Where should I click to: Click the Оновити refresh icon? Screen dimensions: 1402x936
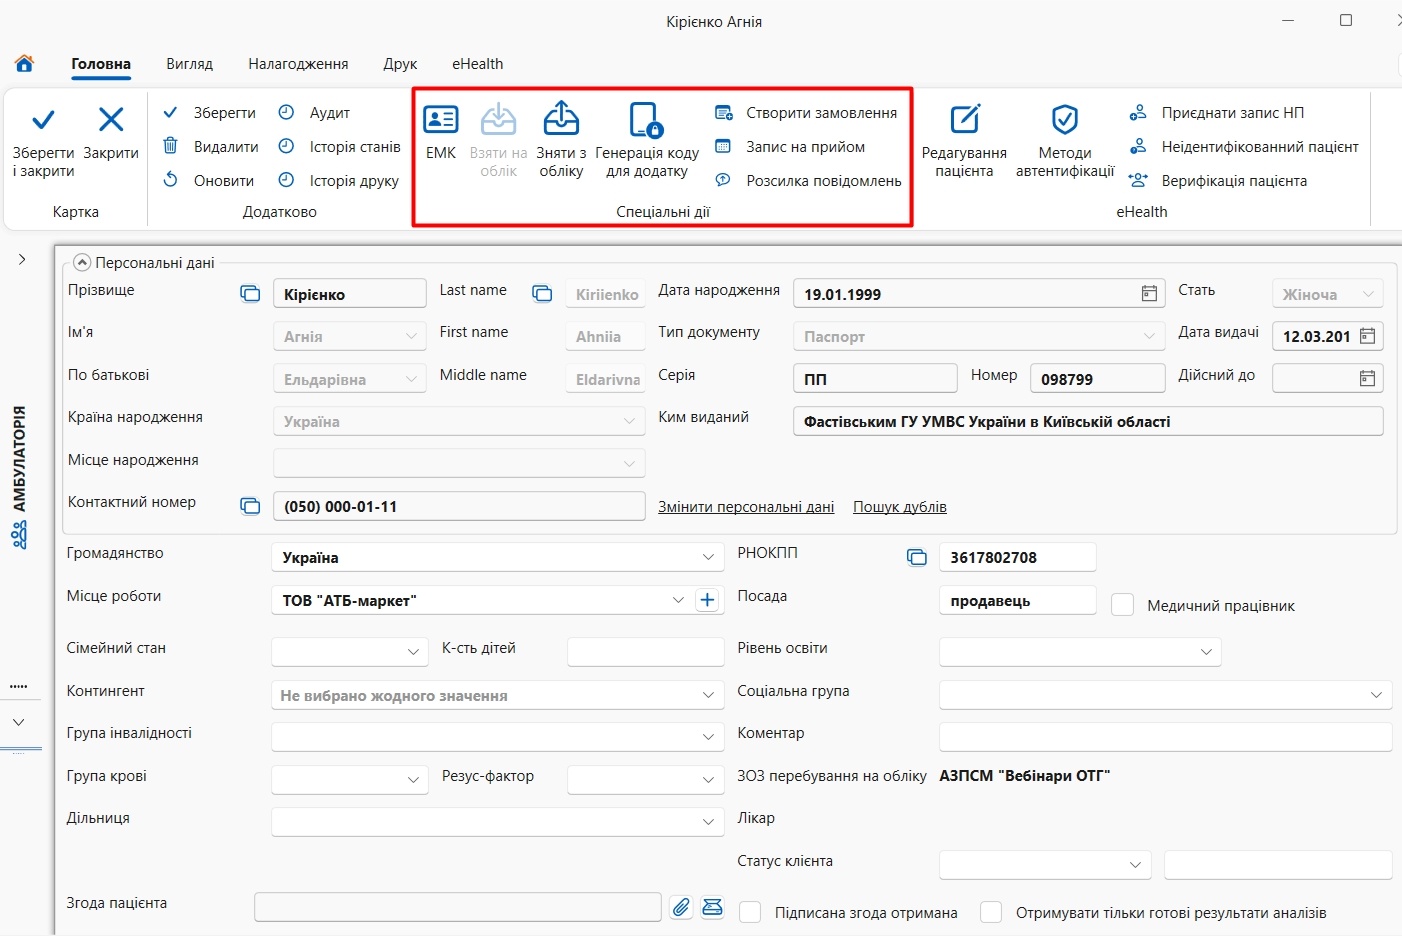(171, 180)
